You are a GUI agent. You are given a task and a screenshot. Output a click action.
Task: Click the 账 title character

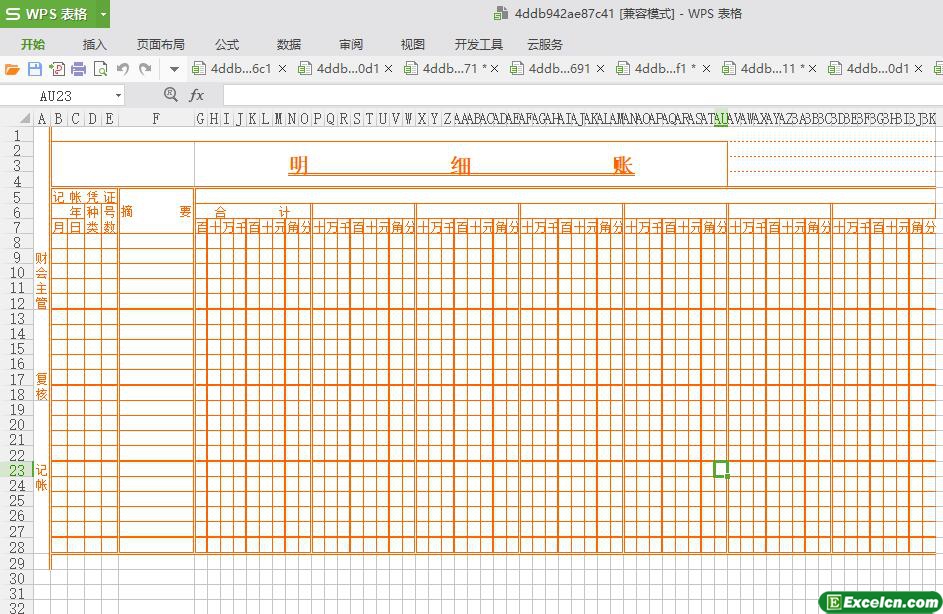(x=624, y=165)
